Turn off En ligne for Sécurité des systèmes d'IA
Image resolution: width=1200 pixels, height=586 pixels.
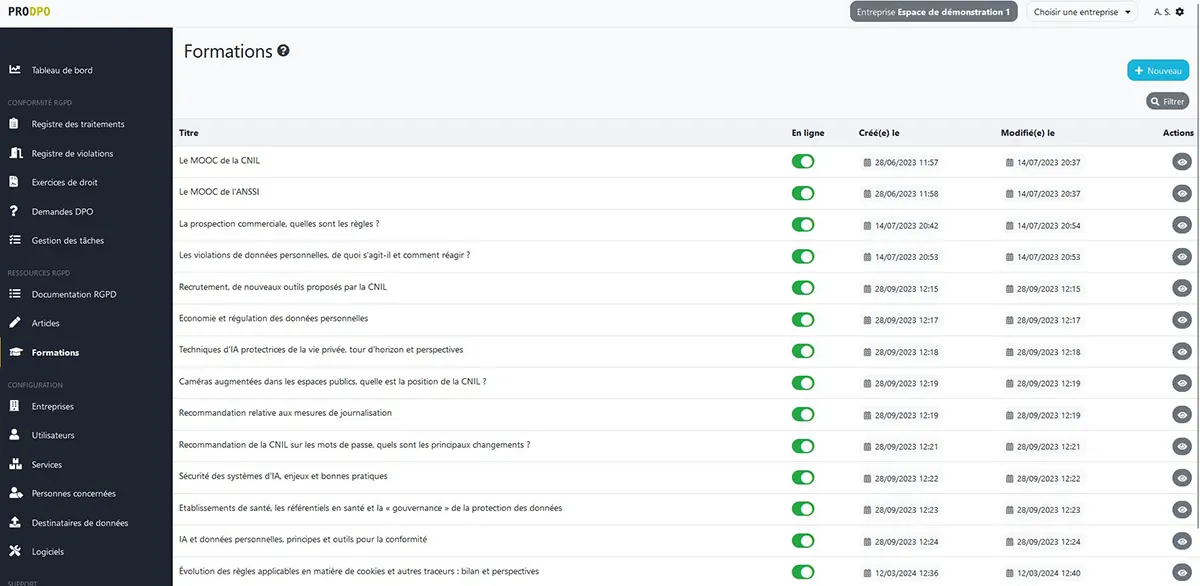pyautogui.click(x=802, y=477)
